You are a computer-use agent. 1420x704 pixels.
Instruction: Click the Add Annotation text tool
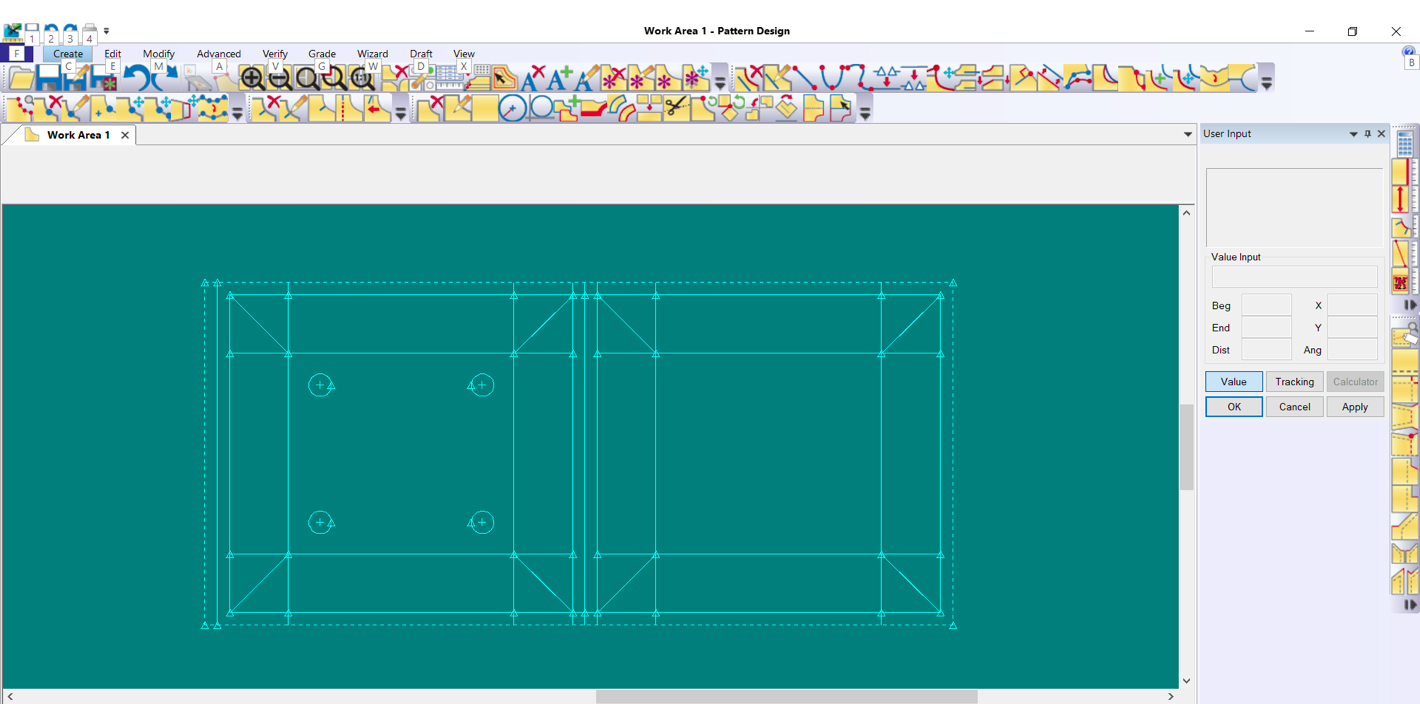click(561, 78)
